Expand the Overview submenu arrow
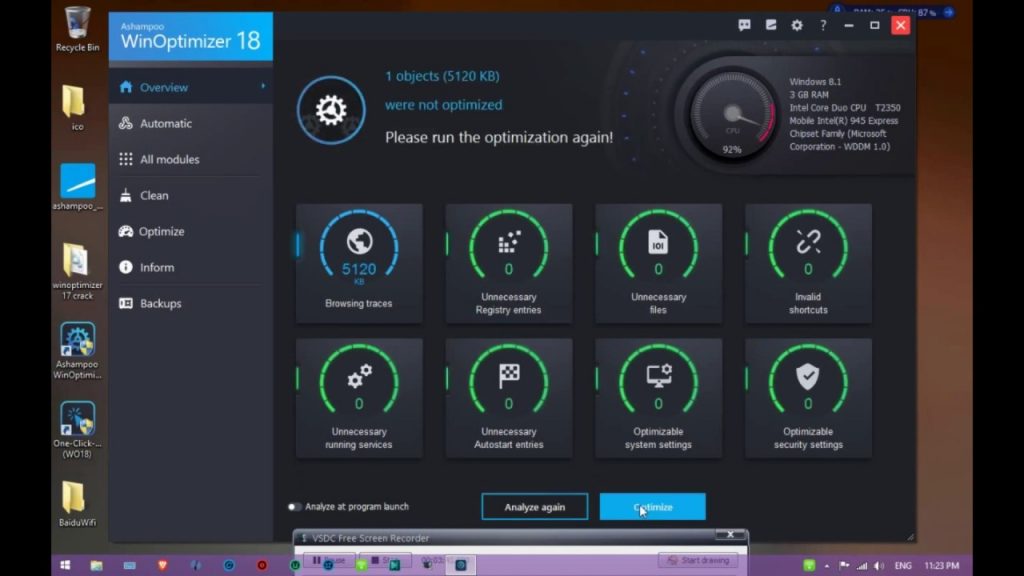The height and width of the screenshot is (576, 1024). [x=263, y=86]
